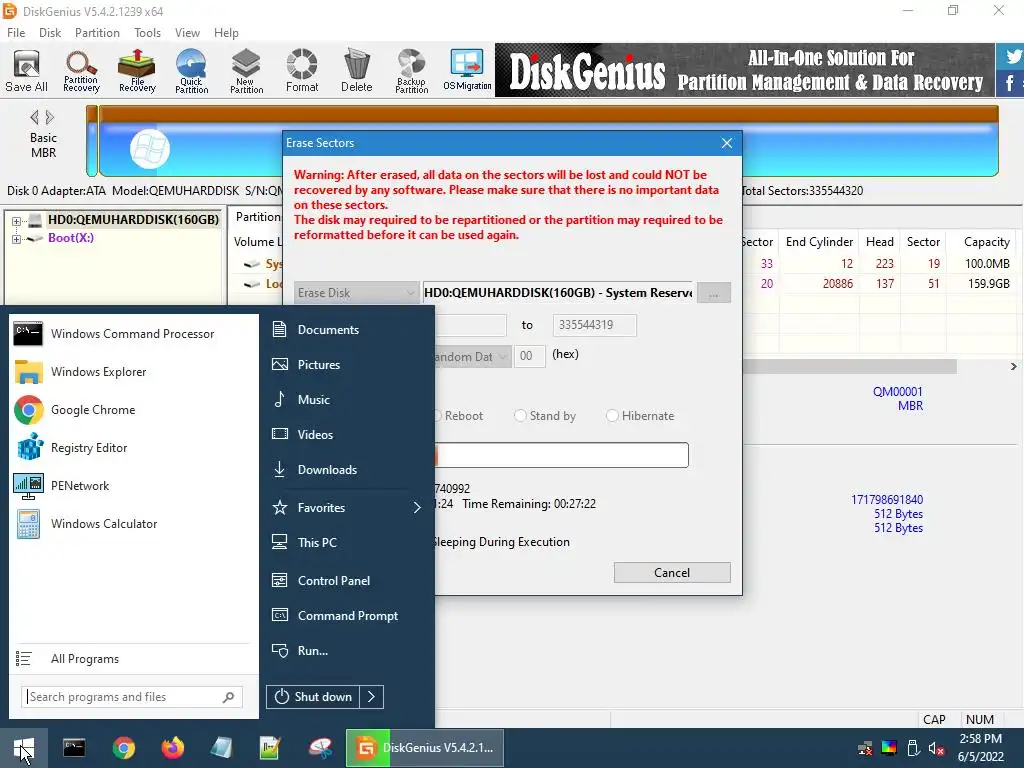Expand Favorites submenu arrow

pos(417,507)
